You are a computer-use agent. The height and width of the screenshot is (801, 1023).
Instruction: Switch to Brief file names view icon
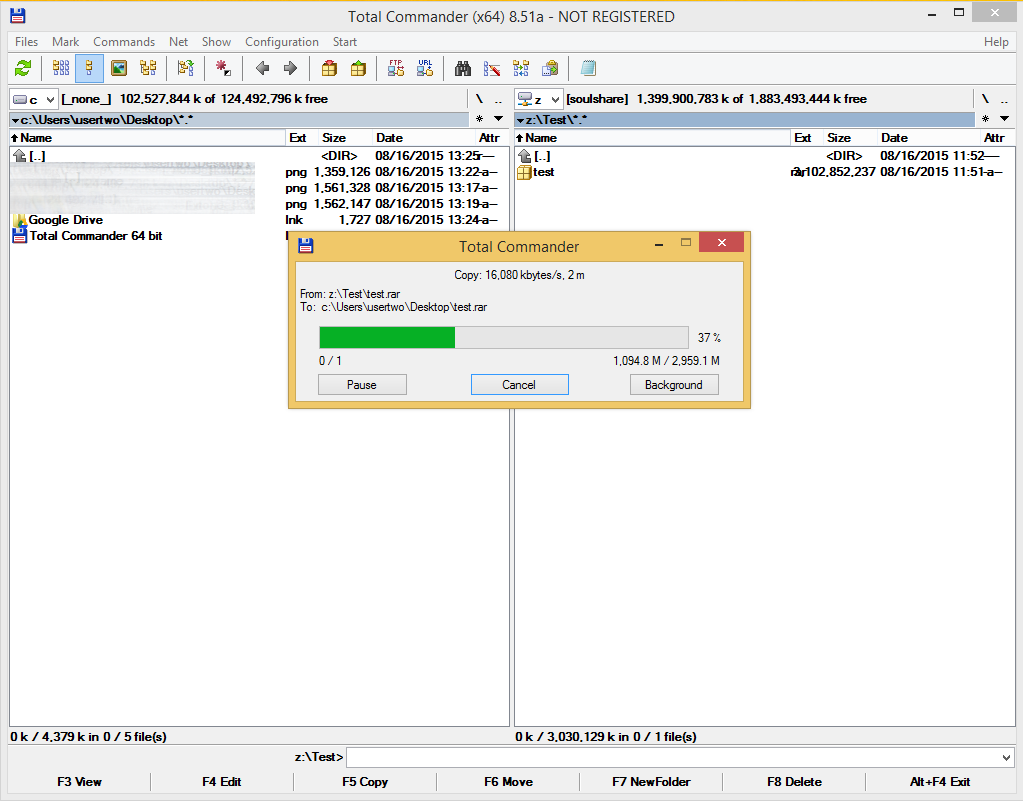click(61, 68)
